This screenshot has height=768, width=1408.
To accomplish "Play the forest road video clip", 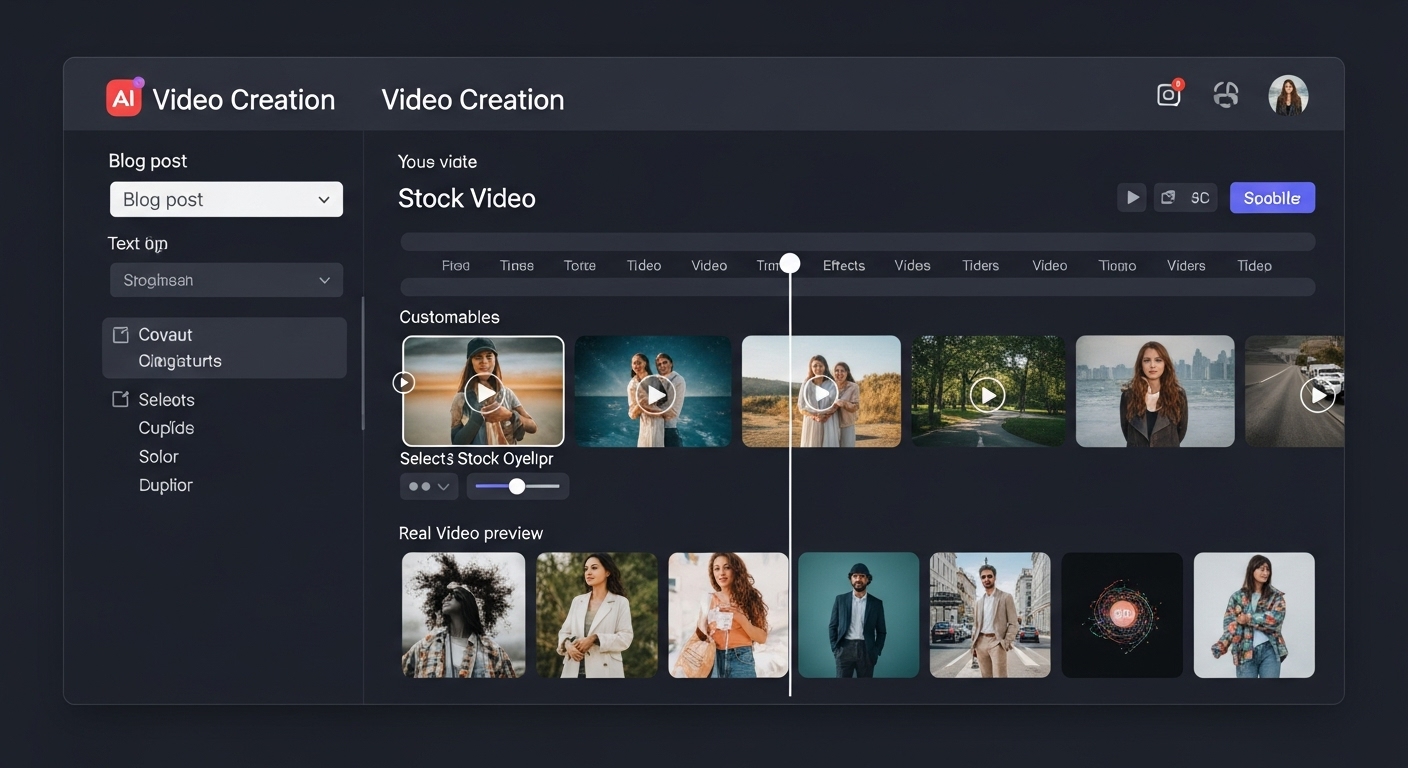I will (987, 395).
